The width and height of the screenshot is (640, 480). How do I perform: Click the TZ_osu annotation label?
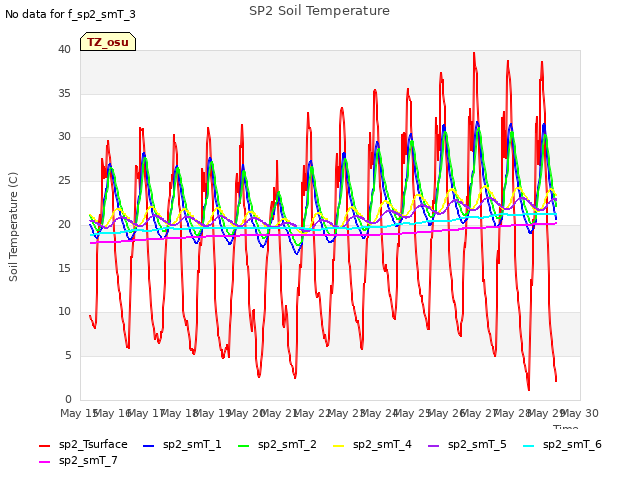[108, 42]
